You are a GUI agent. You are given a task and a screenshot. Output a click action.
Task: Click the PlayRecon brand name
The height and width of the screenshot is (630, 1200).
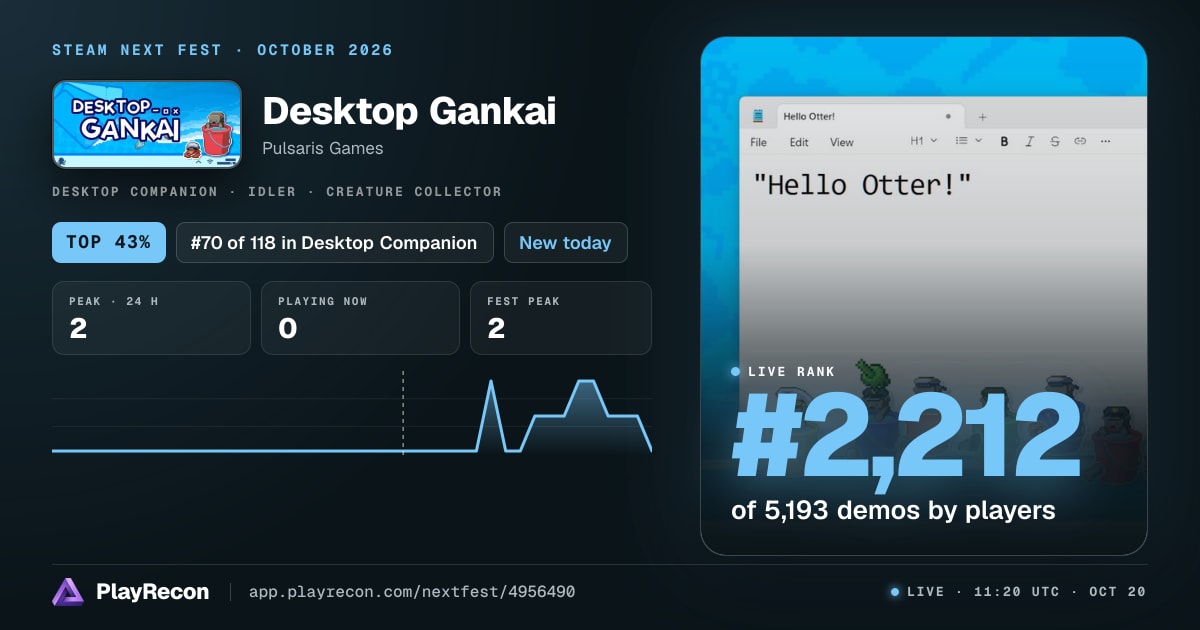click(x=153, y=592)
